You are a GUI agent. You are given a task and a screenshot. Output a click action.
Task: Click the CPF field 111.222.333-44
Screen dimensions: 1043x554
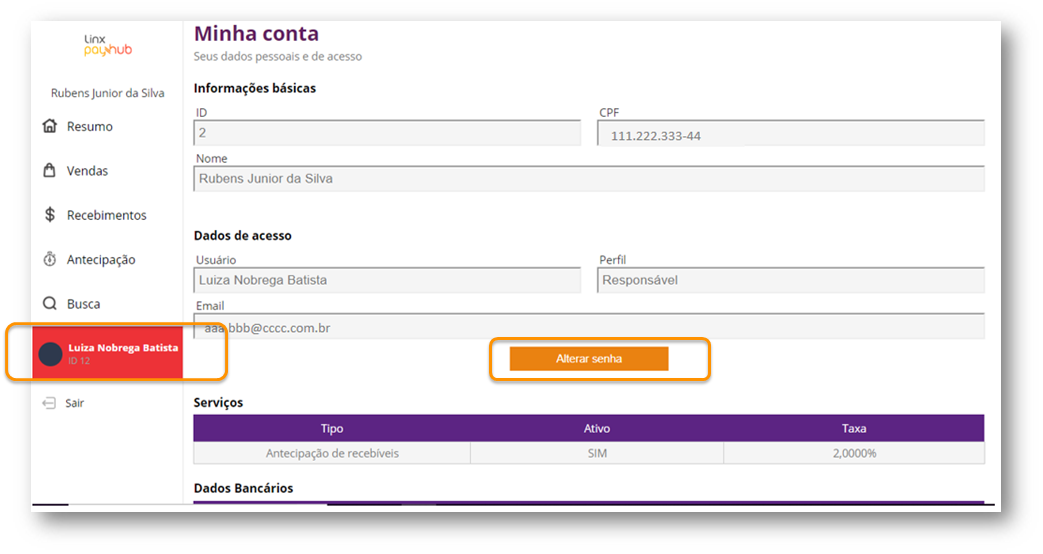click(x=791, y=133)
